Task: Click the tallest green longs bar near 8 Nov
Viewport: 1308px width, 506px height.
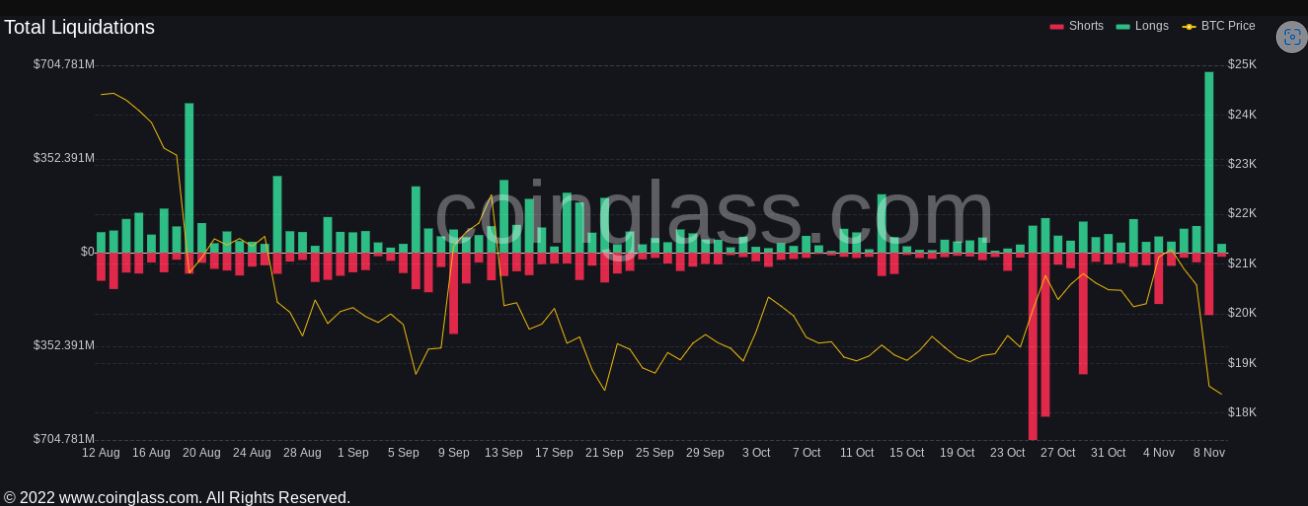Action: point(1209,162)
